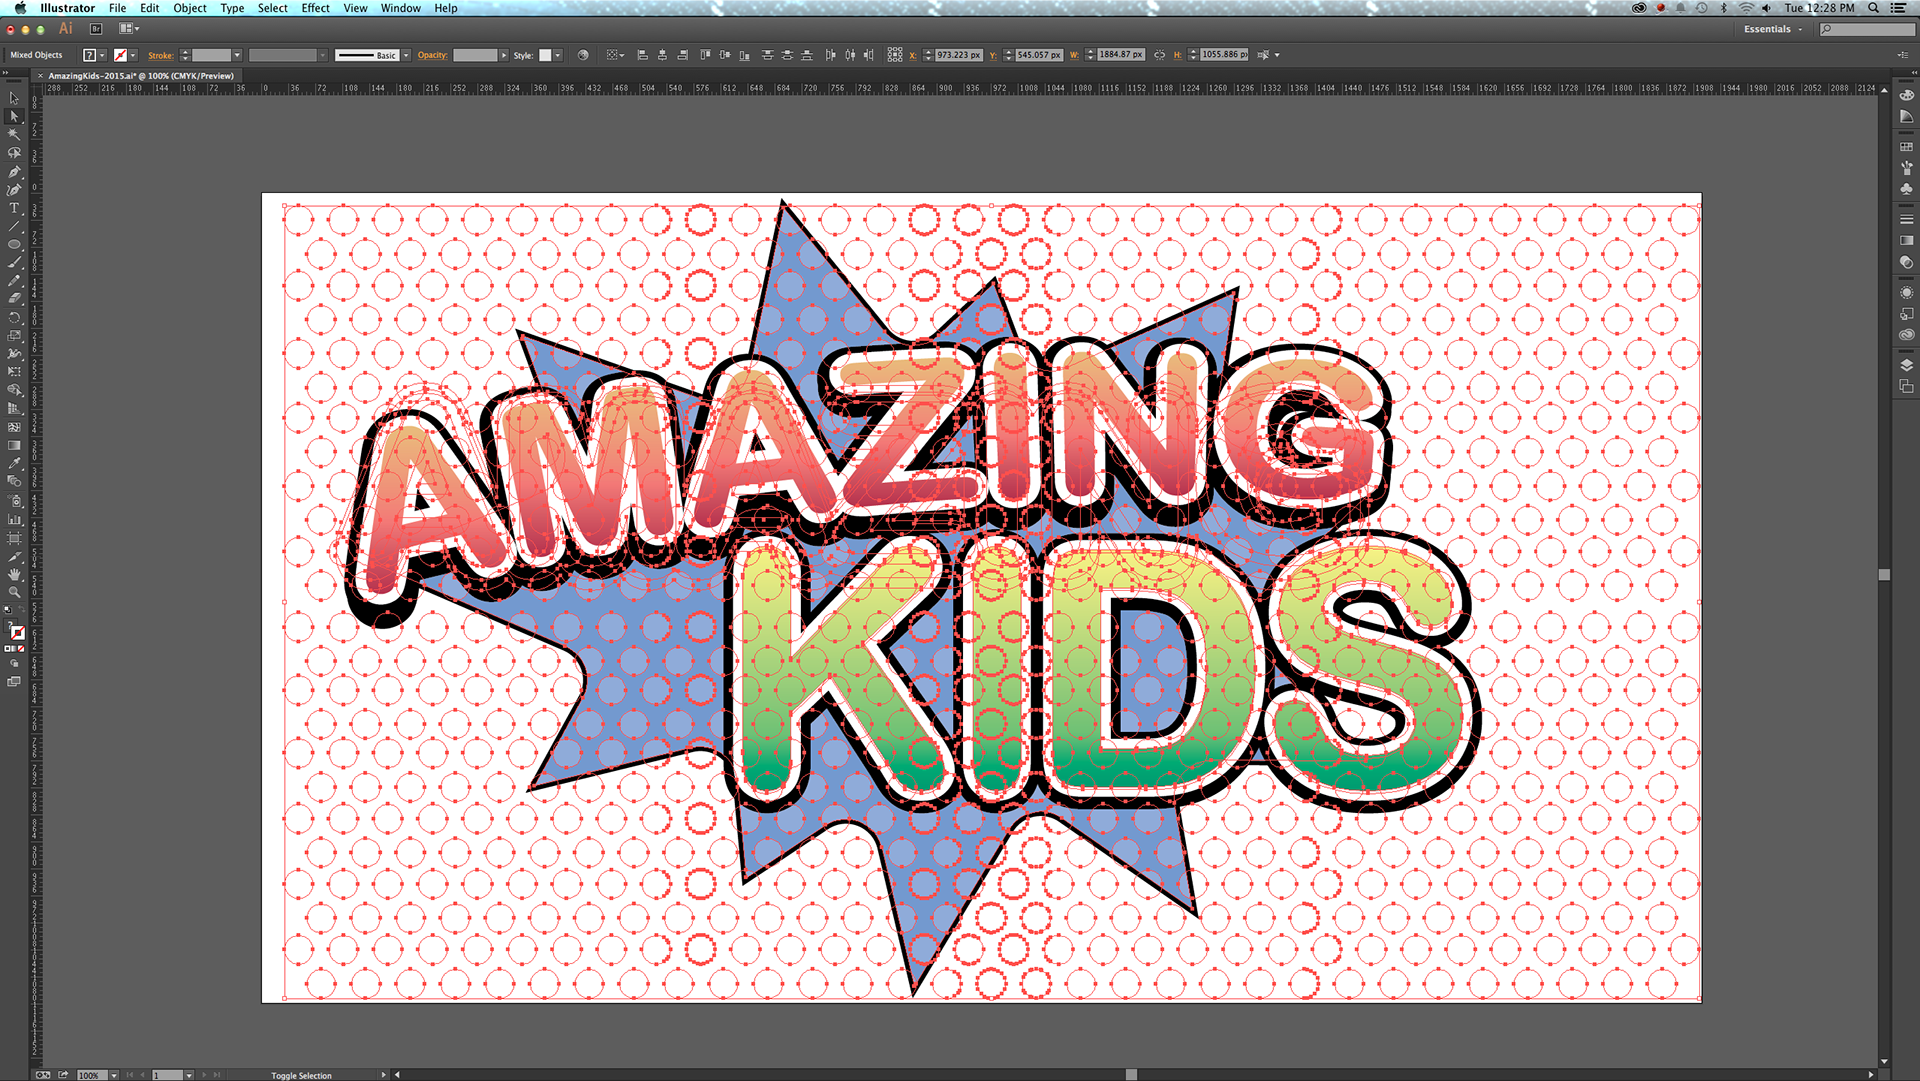
Task: Select the Hand tool
Action: coord(14,574)
